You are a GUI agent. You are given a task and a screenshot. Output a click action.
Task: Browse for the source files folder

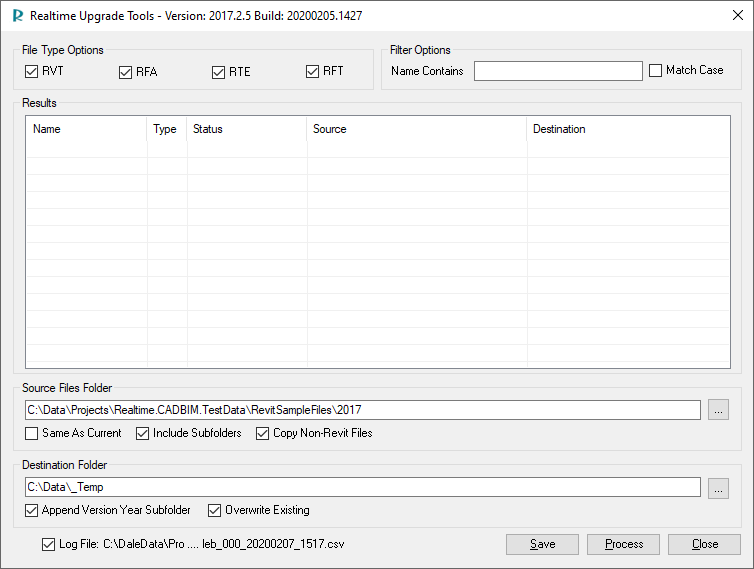coord(718,410)
